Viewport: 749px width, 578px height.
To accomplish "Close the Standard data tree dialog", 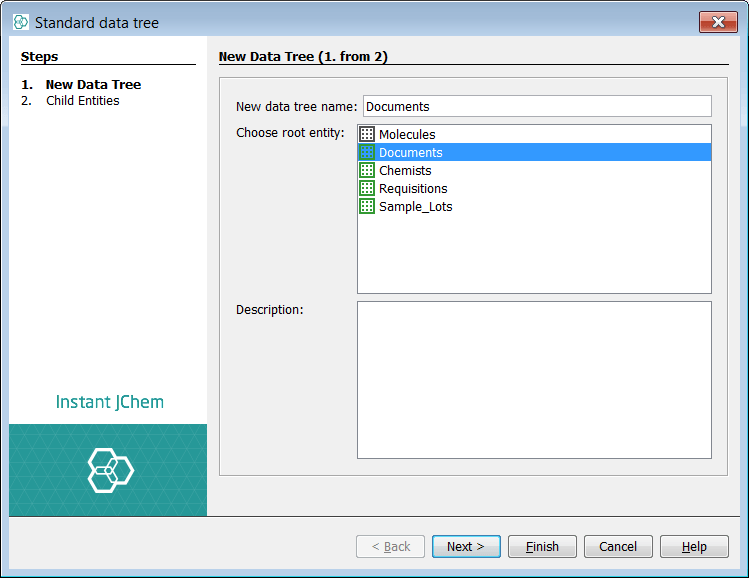I will [x=718, y=22].
